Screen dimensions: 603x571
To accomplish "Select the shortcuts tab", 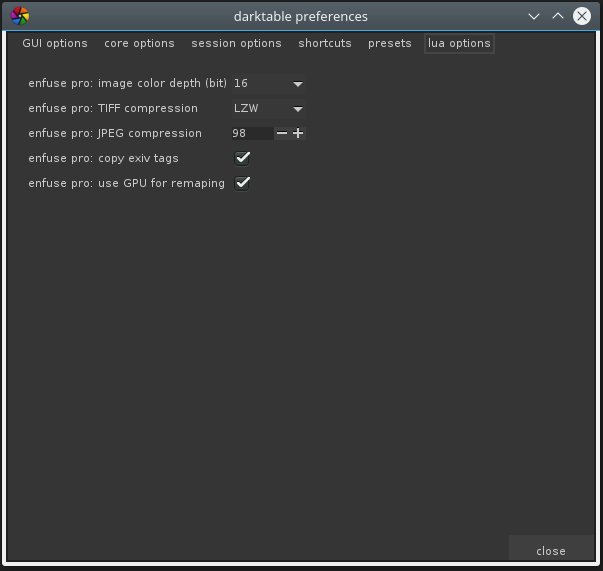I will click(x=325, y=44).
